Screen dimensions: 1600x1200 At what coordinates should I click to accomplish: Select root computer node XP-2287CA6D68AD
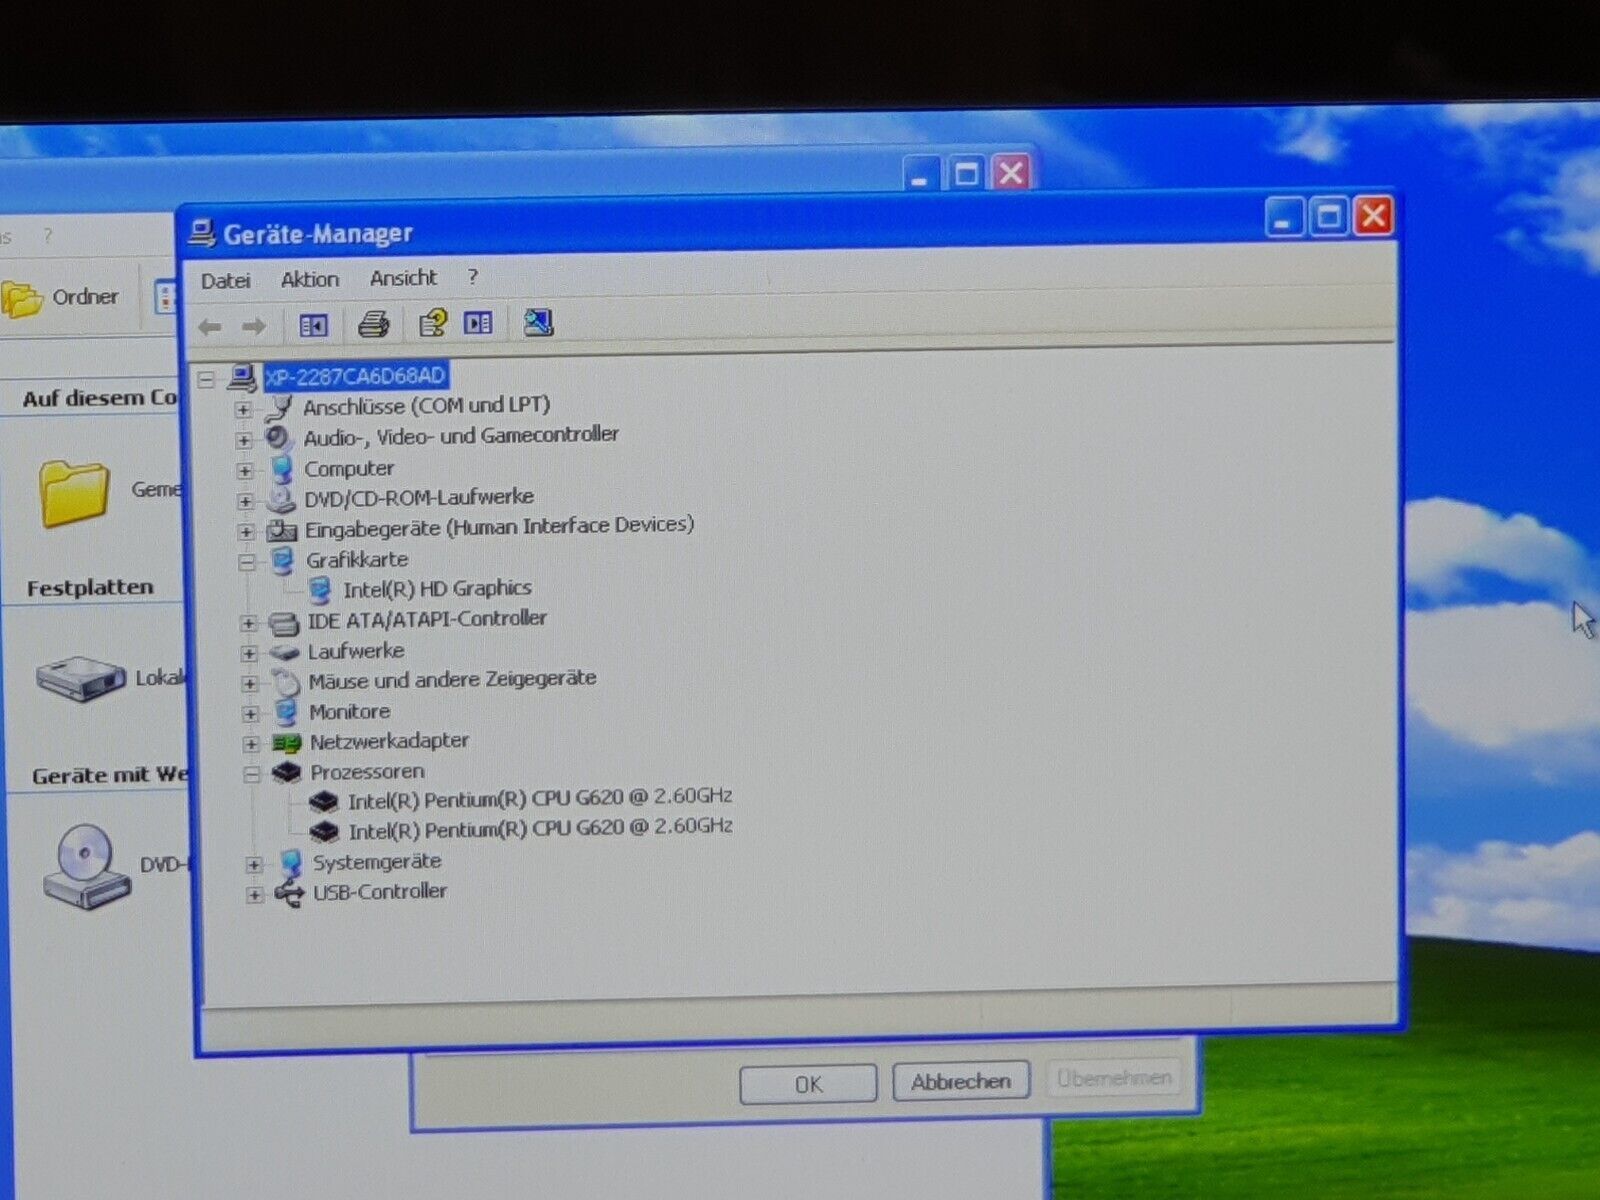(355, 376)
